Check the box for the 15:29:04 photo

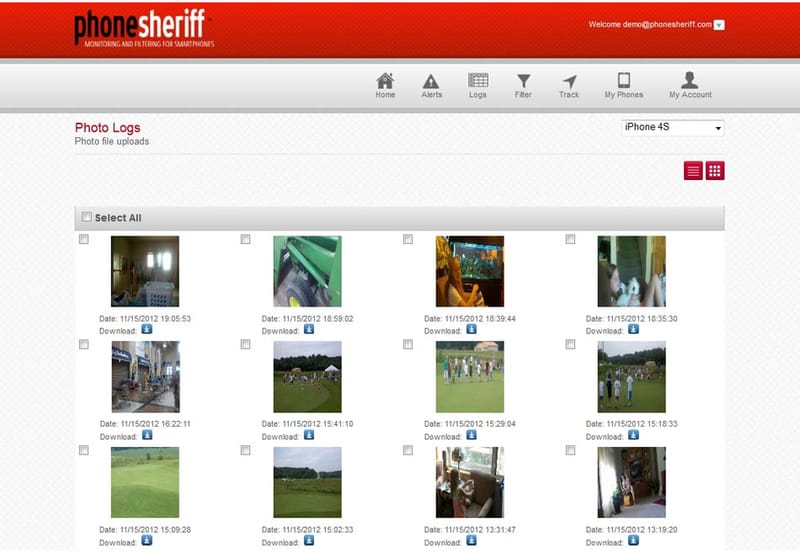coord(408,345)
